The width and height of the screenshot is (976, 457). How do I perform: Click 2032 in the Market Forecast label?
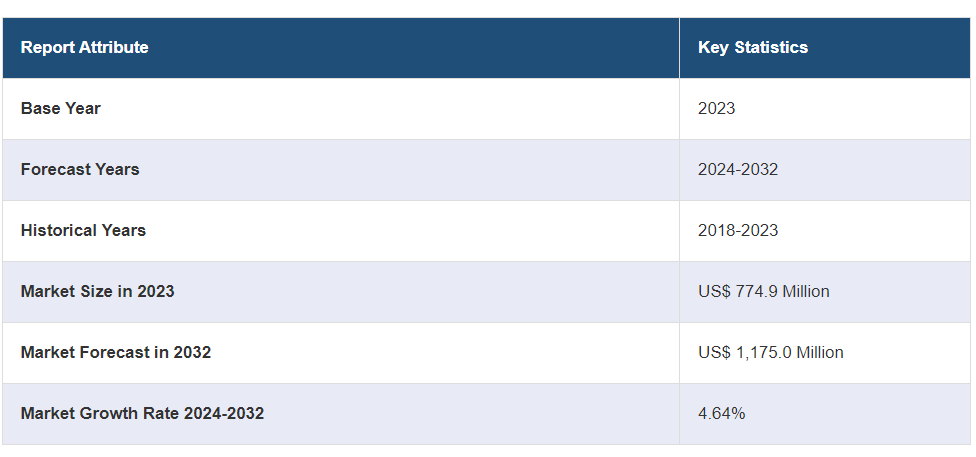[x=192, y=352]
